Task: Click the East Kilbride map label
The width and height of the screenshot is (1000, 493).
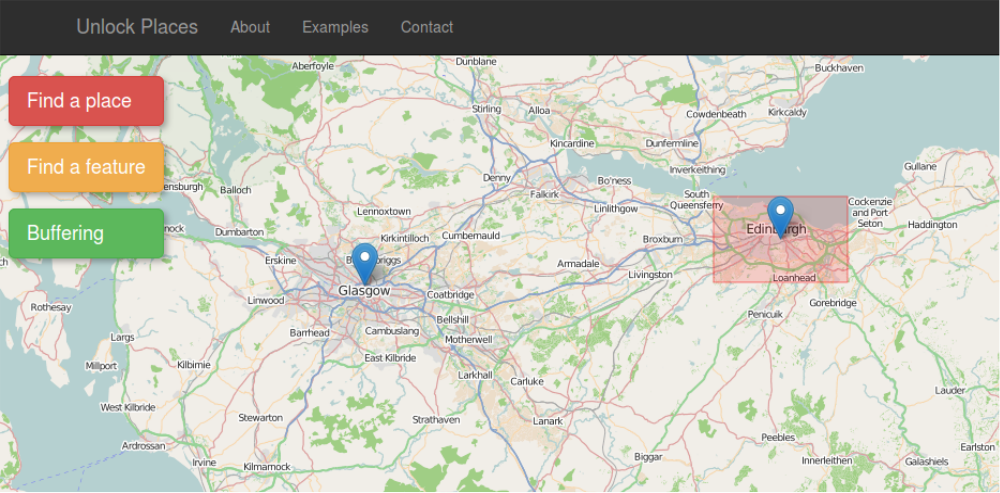Action: point(389,358)
